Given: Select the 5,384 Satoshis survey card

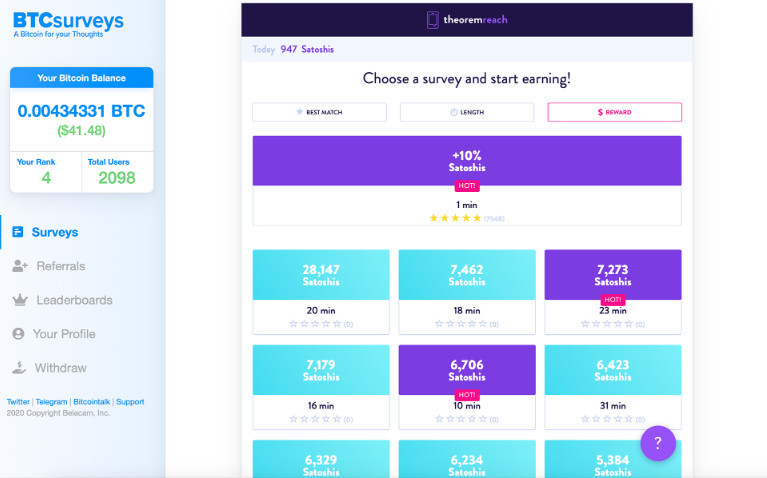Looking at the screenshot, I should coord(613,459).
